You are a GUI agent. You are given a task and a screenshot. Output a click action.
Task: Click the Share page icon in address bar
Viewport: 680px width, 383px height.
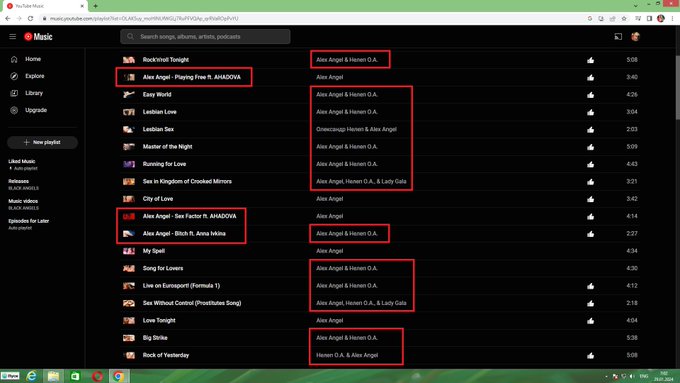(612, 18)
